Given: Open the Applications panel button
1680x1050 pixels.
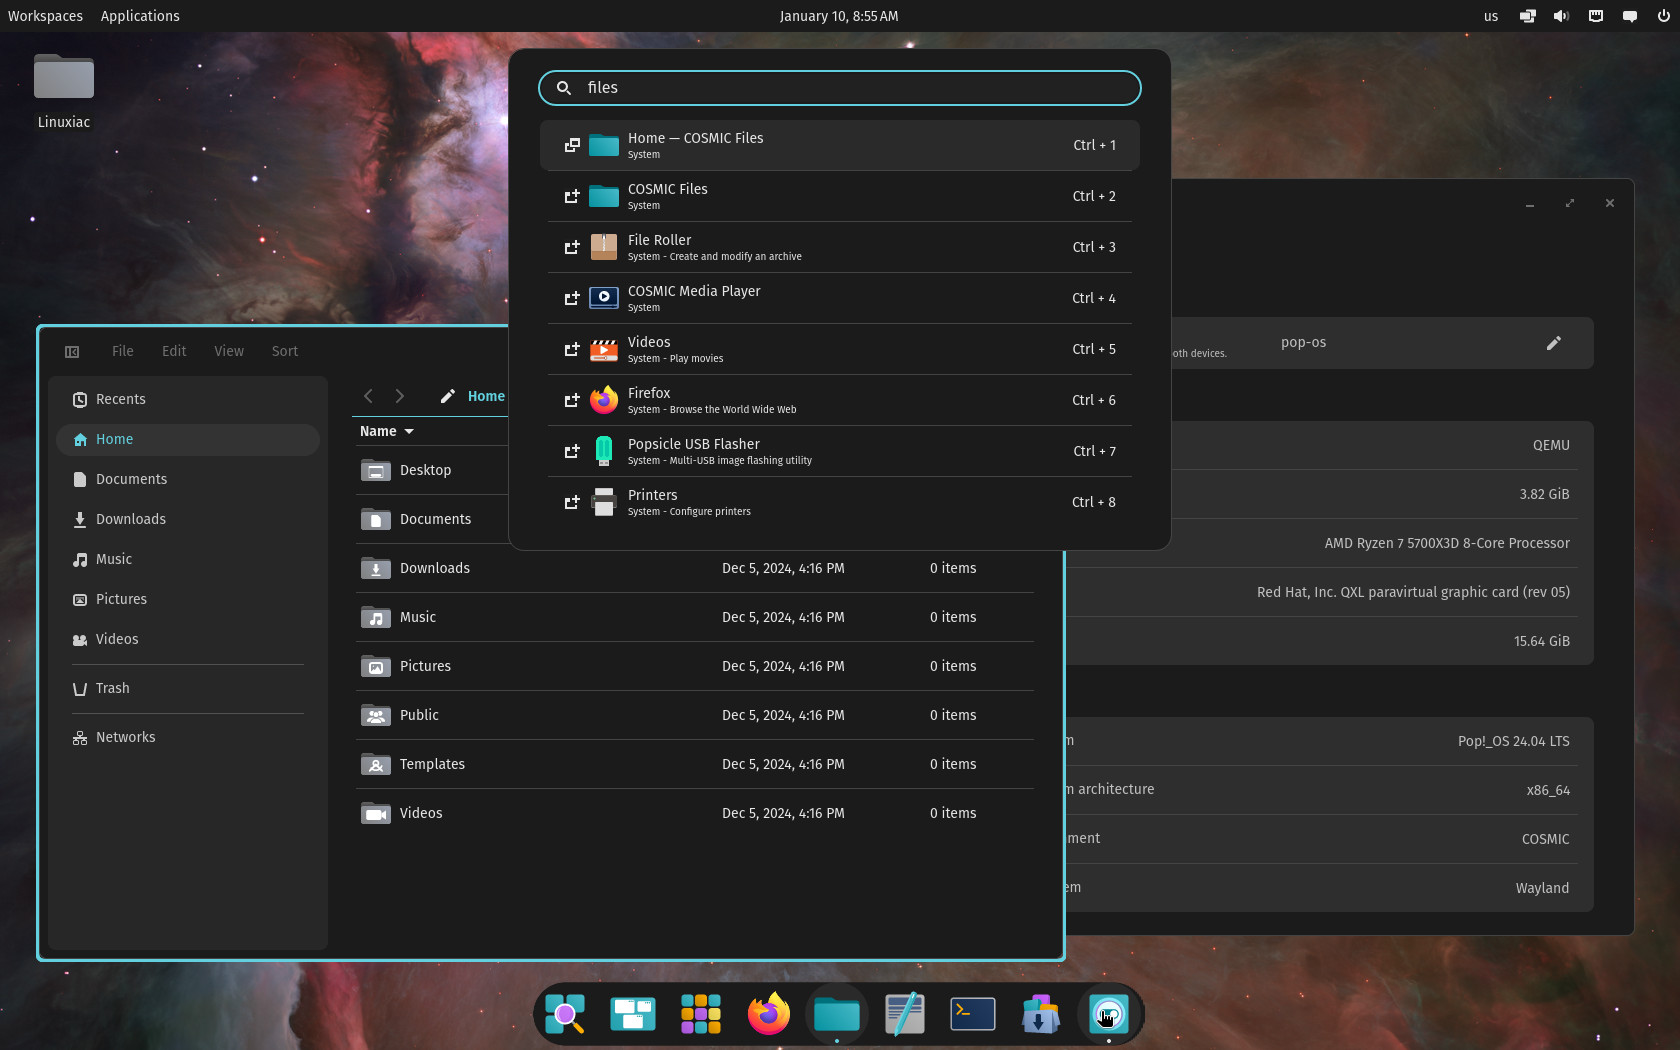Looking at the screenshot, I should (140, 16).
